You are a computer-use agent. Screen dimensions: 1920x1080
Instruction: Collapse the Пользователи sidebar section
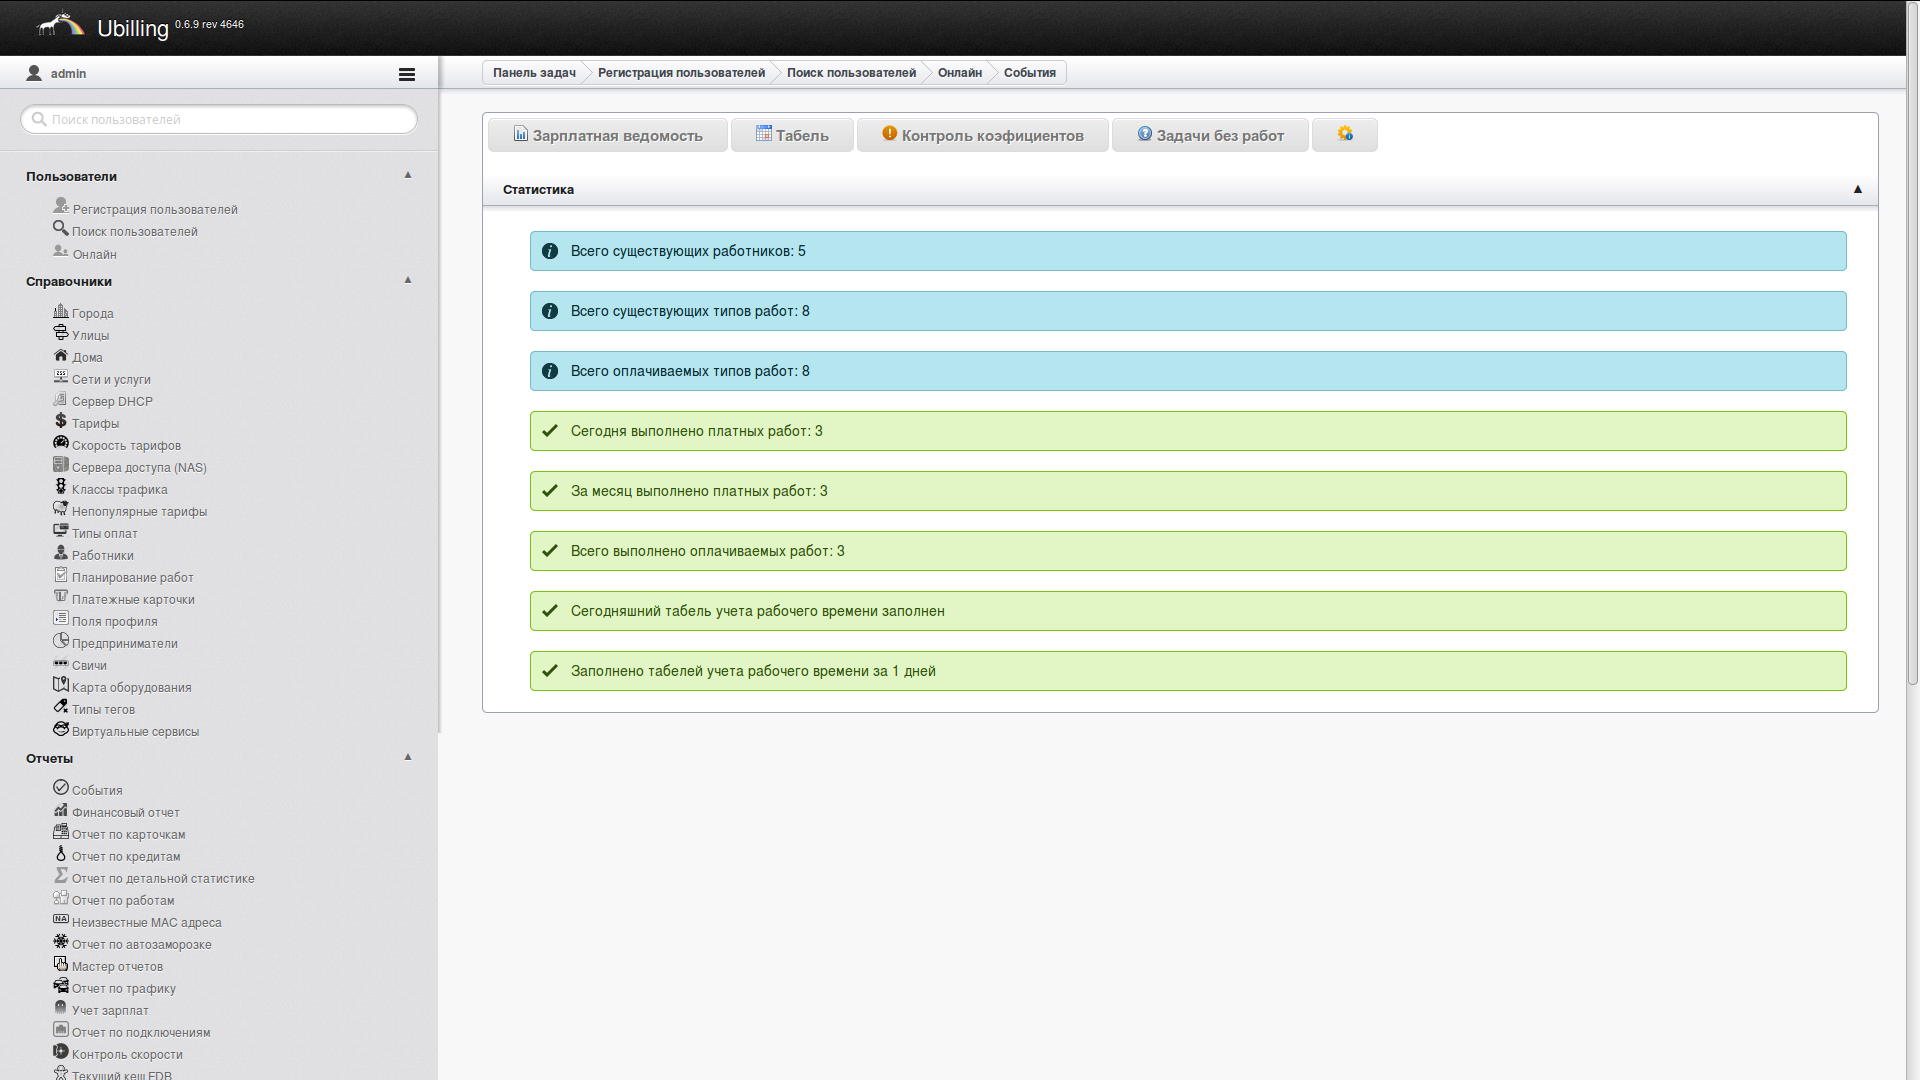click(x=408, y=175)
